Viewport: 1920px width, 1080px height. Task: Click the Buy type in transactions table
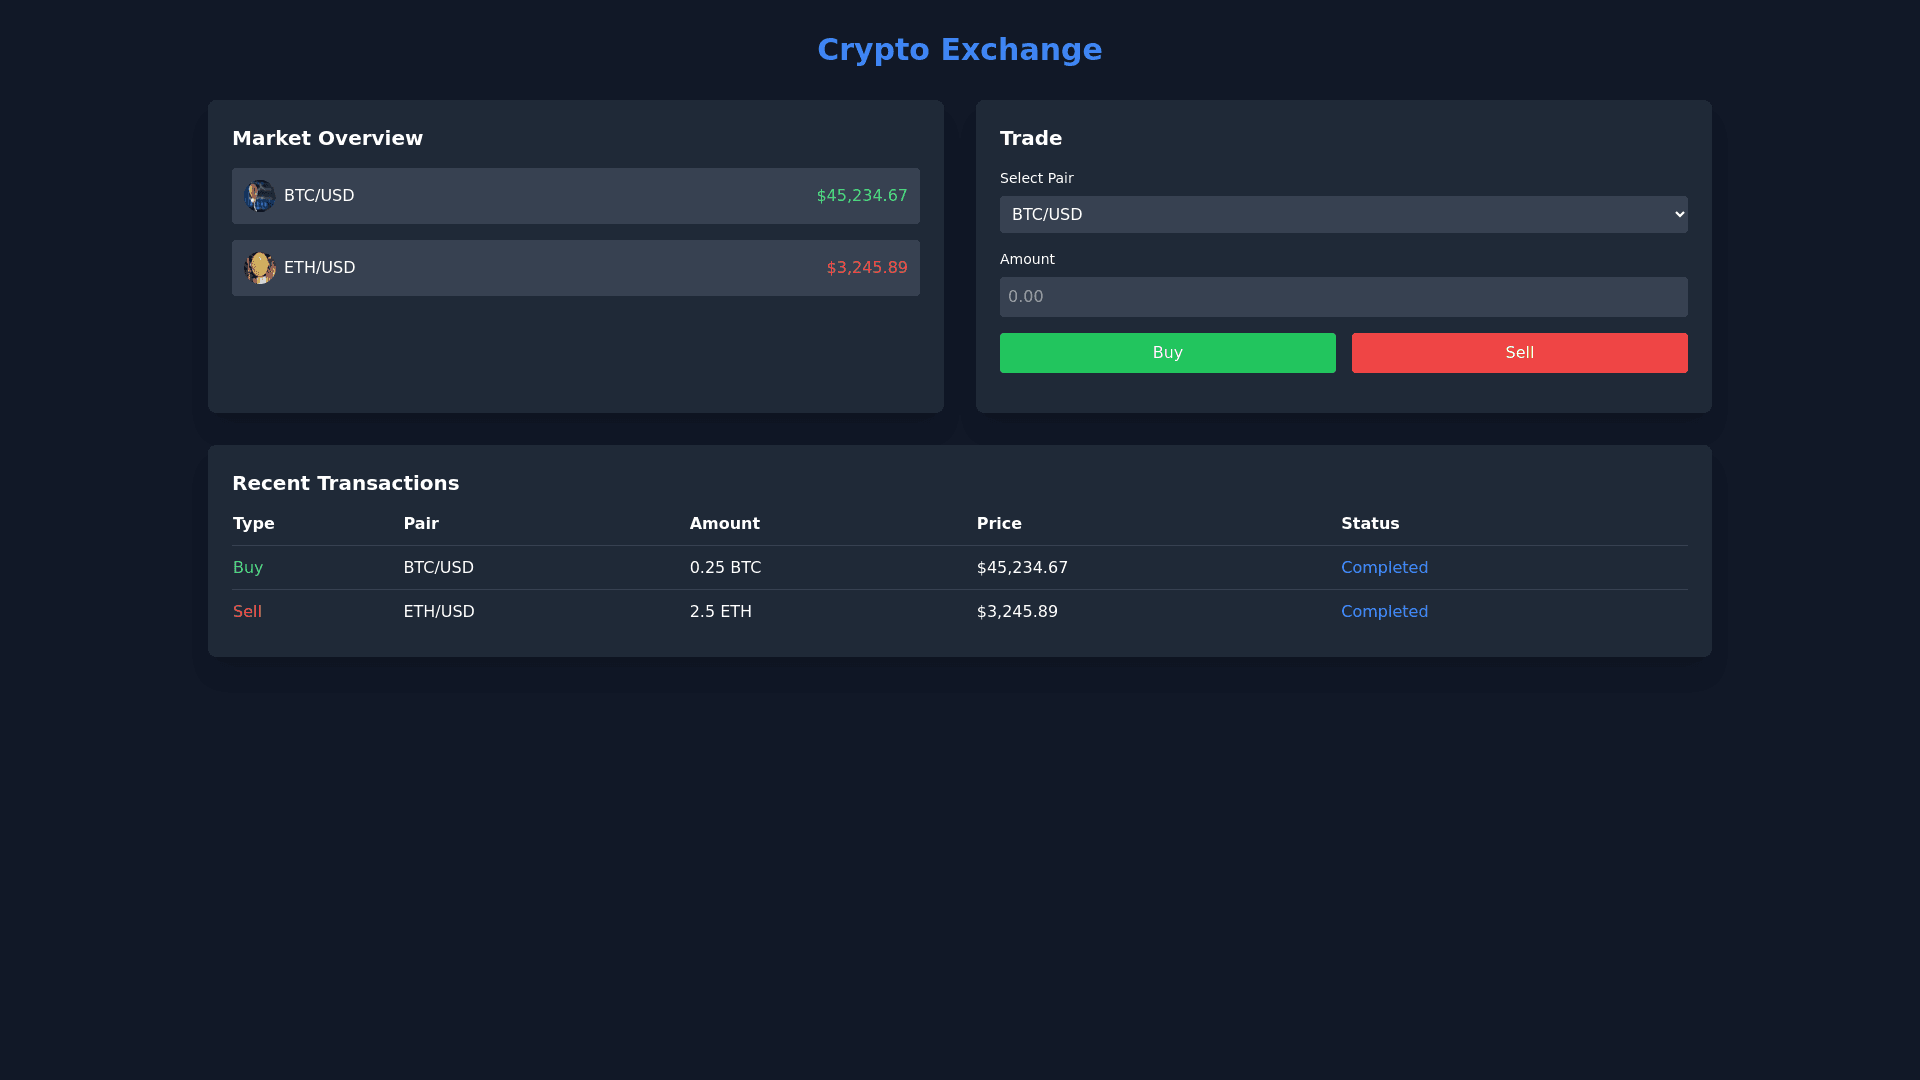[x=248, y=568]
